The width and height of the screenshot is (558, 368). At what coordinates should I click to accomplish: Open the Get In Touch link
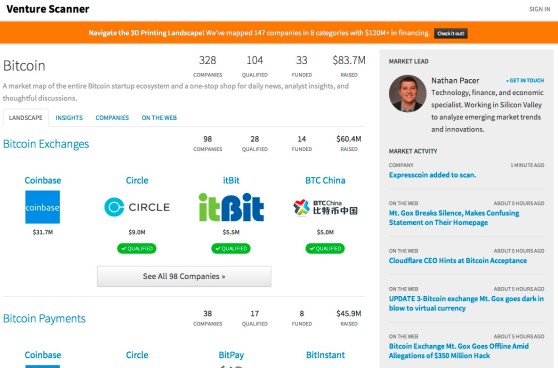pyautogui.click(x=525, y=81)
